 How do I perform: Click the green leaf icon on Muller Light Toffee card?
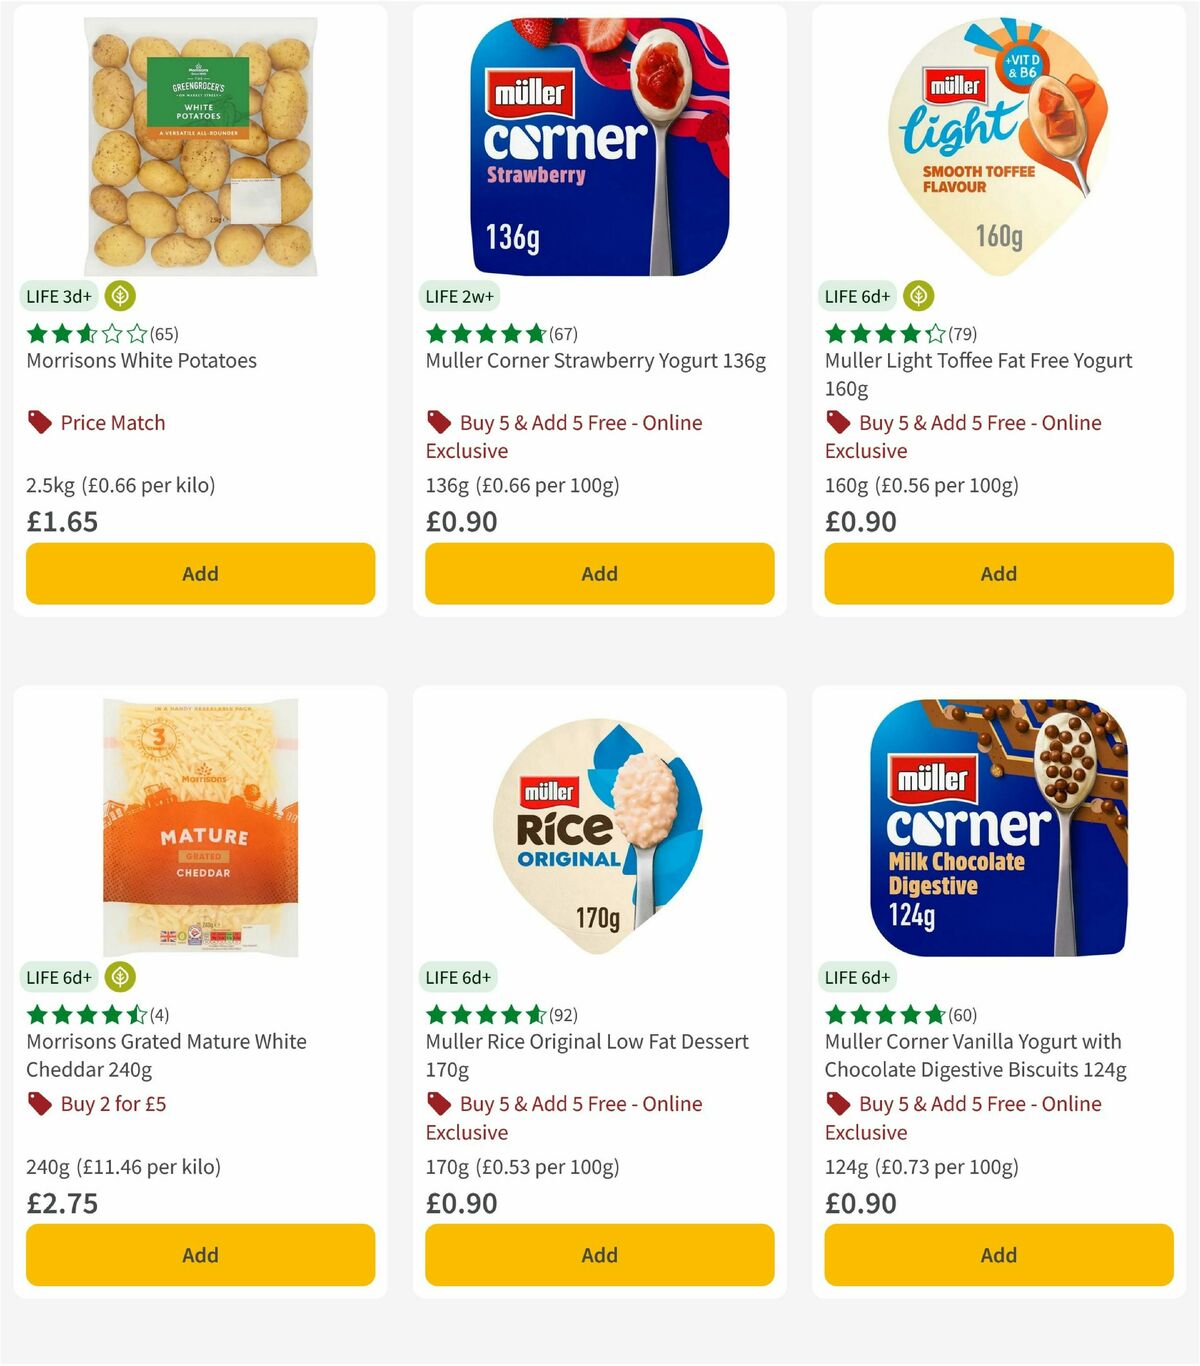coord(917,296)
